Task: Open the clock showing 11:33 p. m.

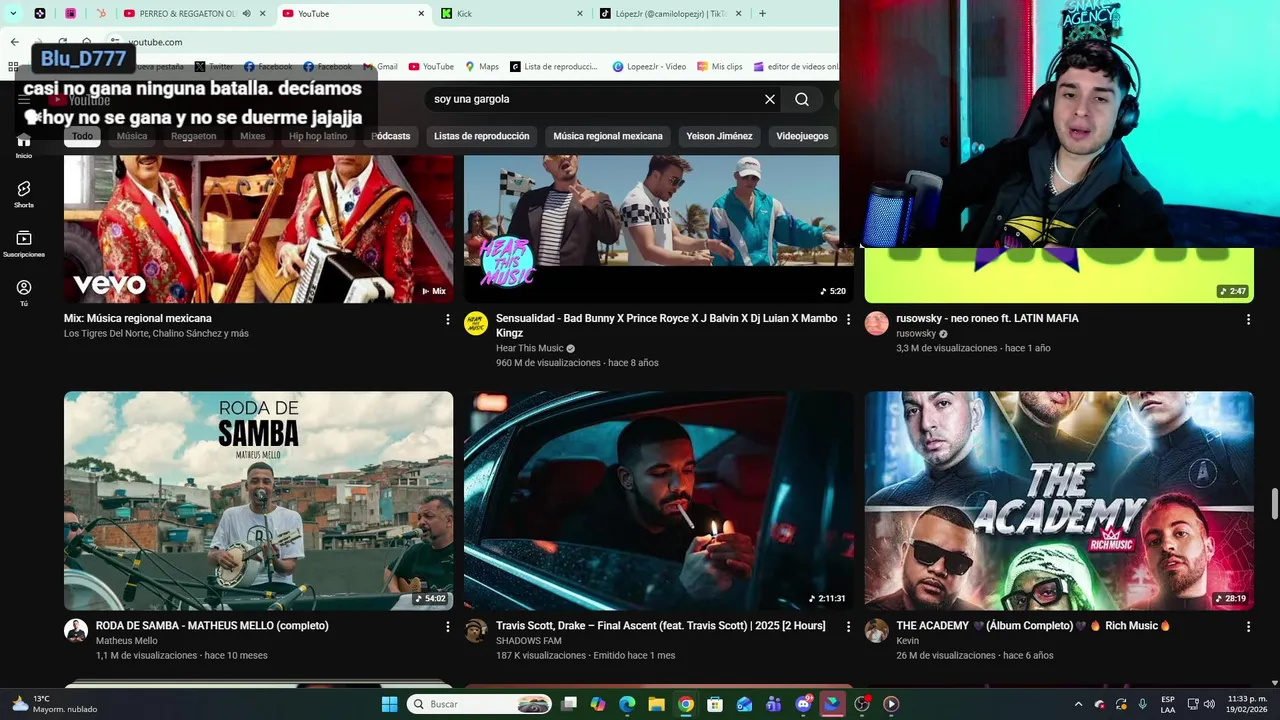Action: click(1245, 704)
